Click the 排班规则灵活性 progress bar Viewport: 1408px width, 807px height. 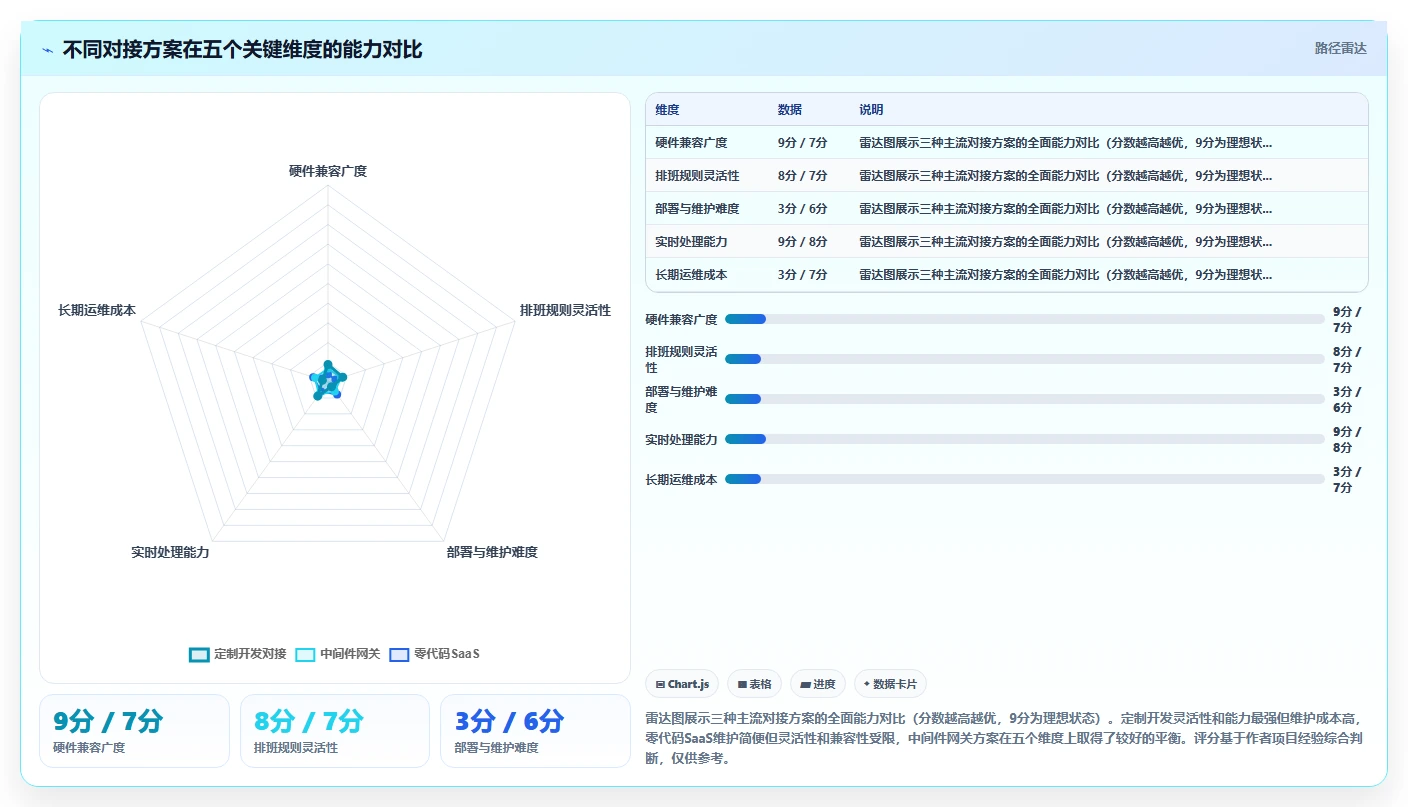pos(1025,359)
